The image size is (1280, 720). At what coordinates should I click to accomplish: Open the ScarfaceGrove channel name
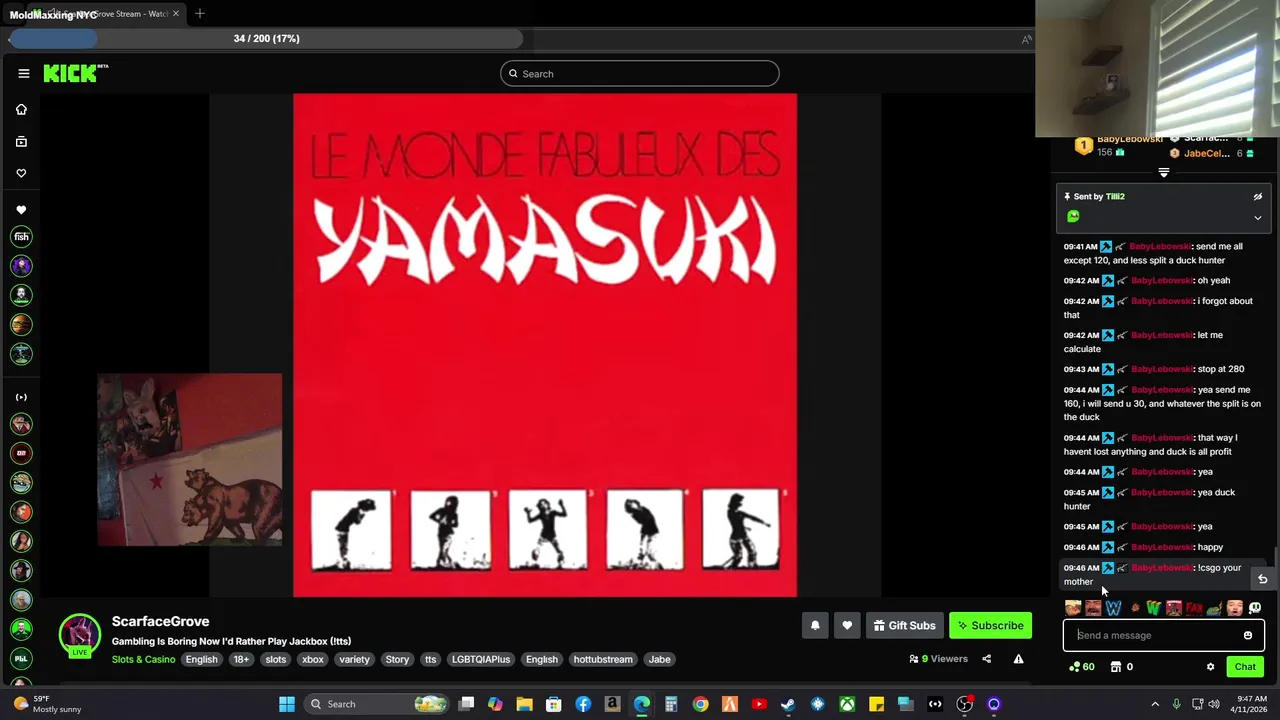click(160, 621)
